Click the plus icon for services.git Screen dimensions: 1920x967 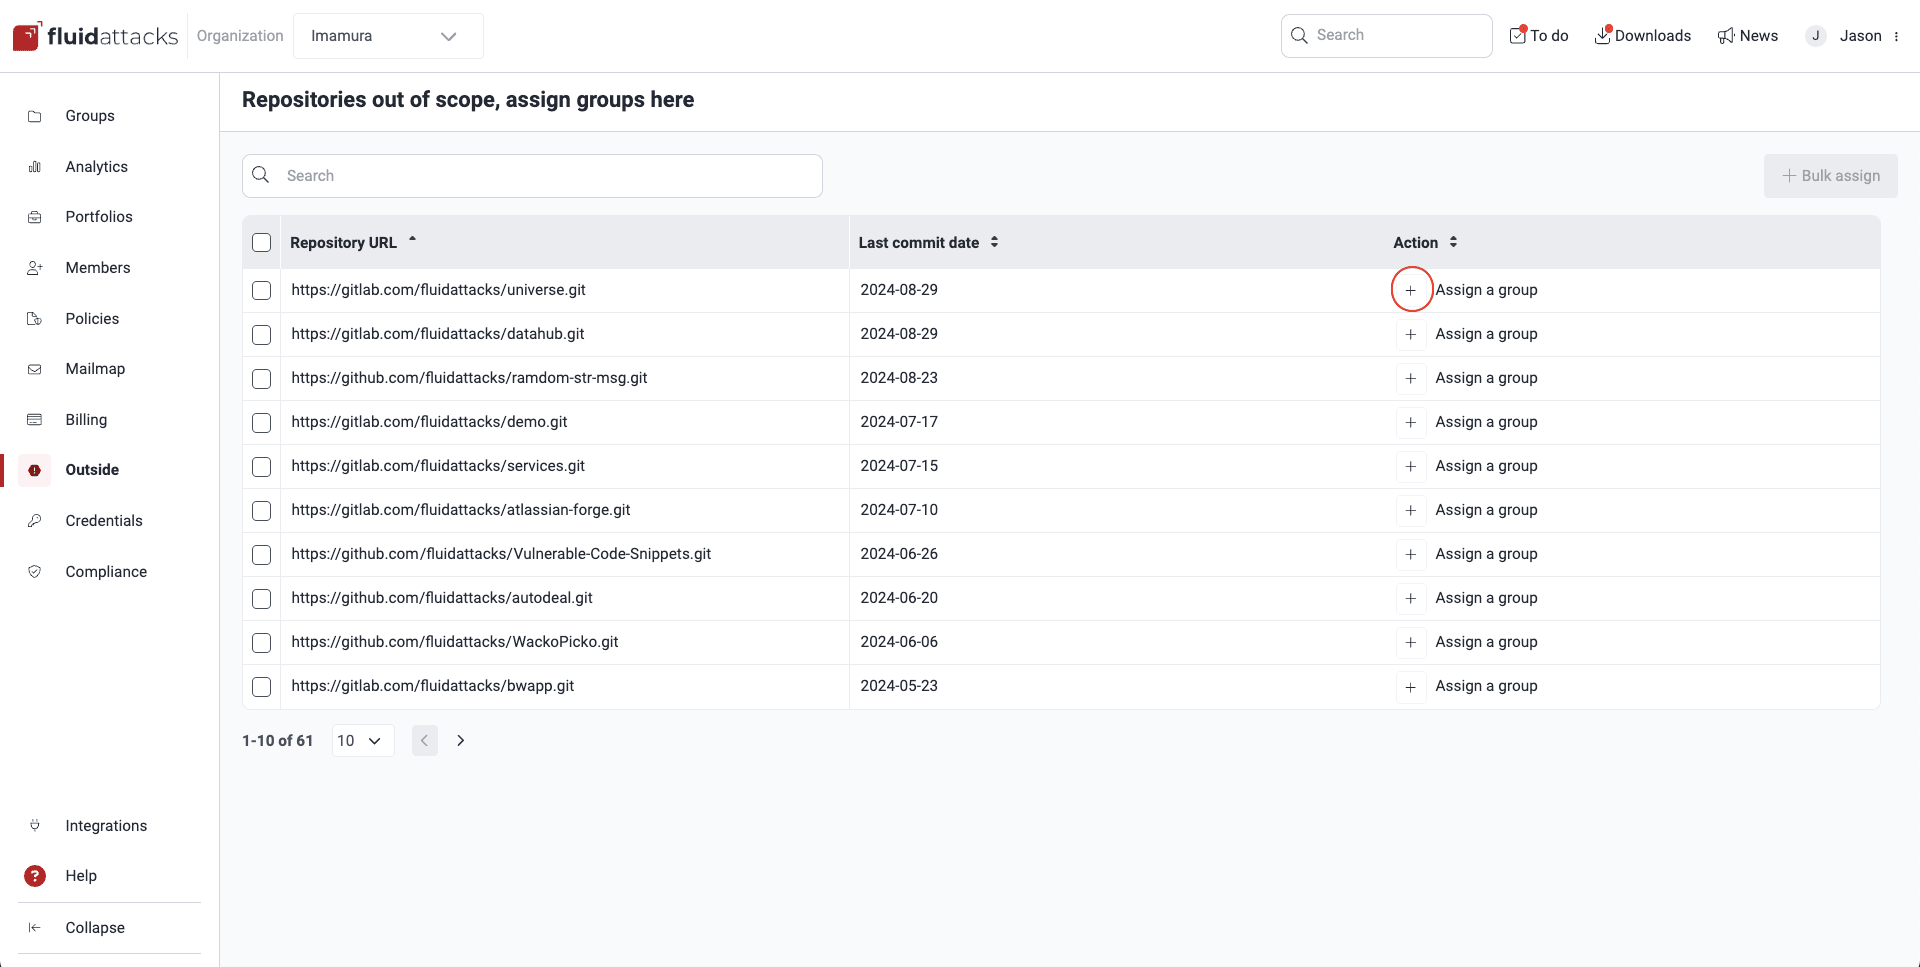pyautogui.click(x=1411, y=466)
